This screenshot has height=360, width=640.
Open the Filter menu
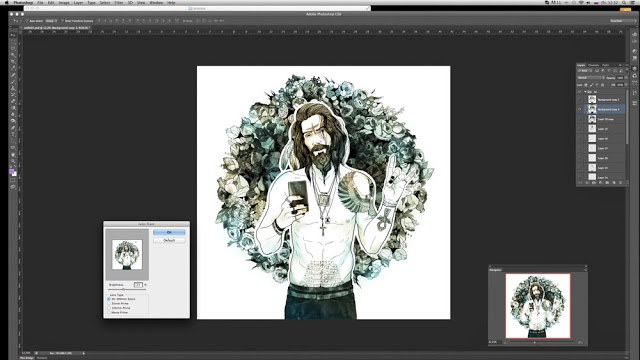click(x=119, y=2)
